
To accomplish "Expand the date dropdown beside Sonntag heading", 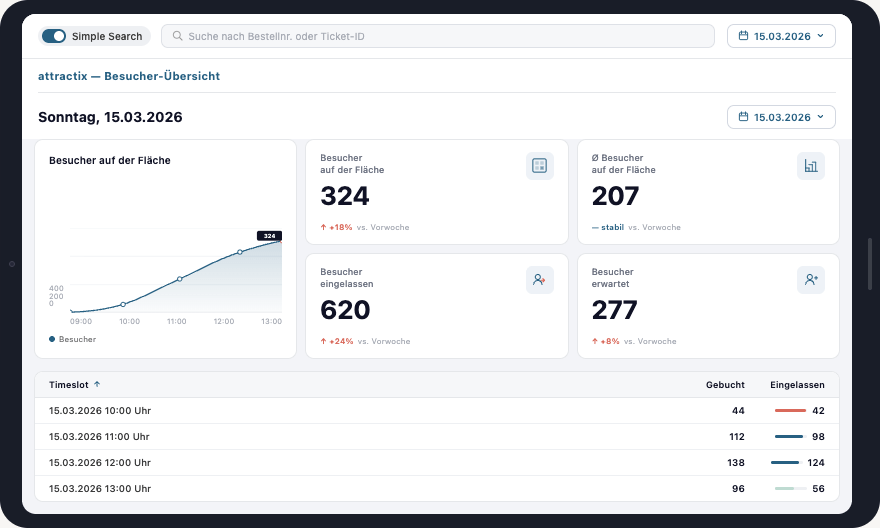I will tap(781, 117).
